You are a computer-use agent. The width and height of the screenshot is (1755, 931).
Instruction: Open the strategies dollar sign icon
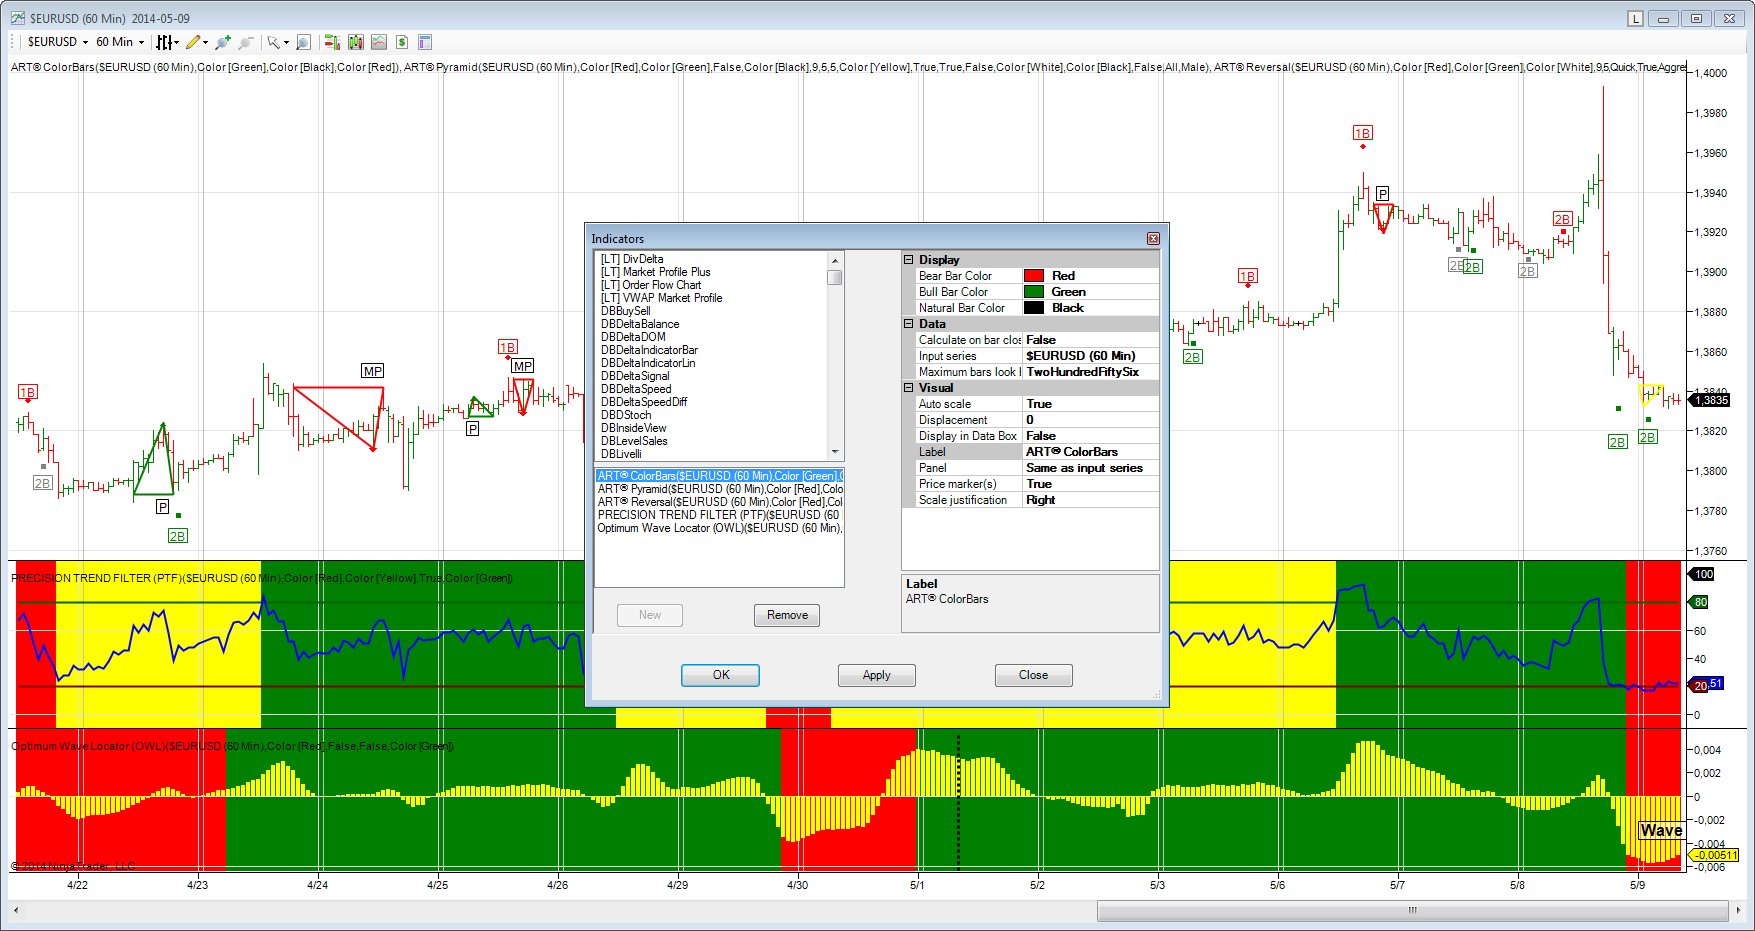(x=402, y=42)
